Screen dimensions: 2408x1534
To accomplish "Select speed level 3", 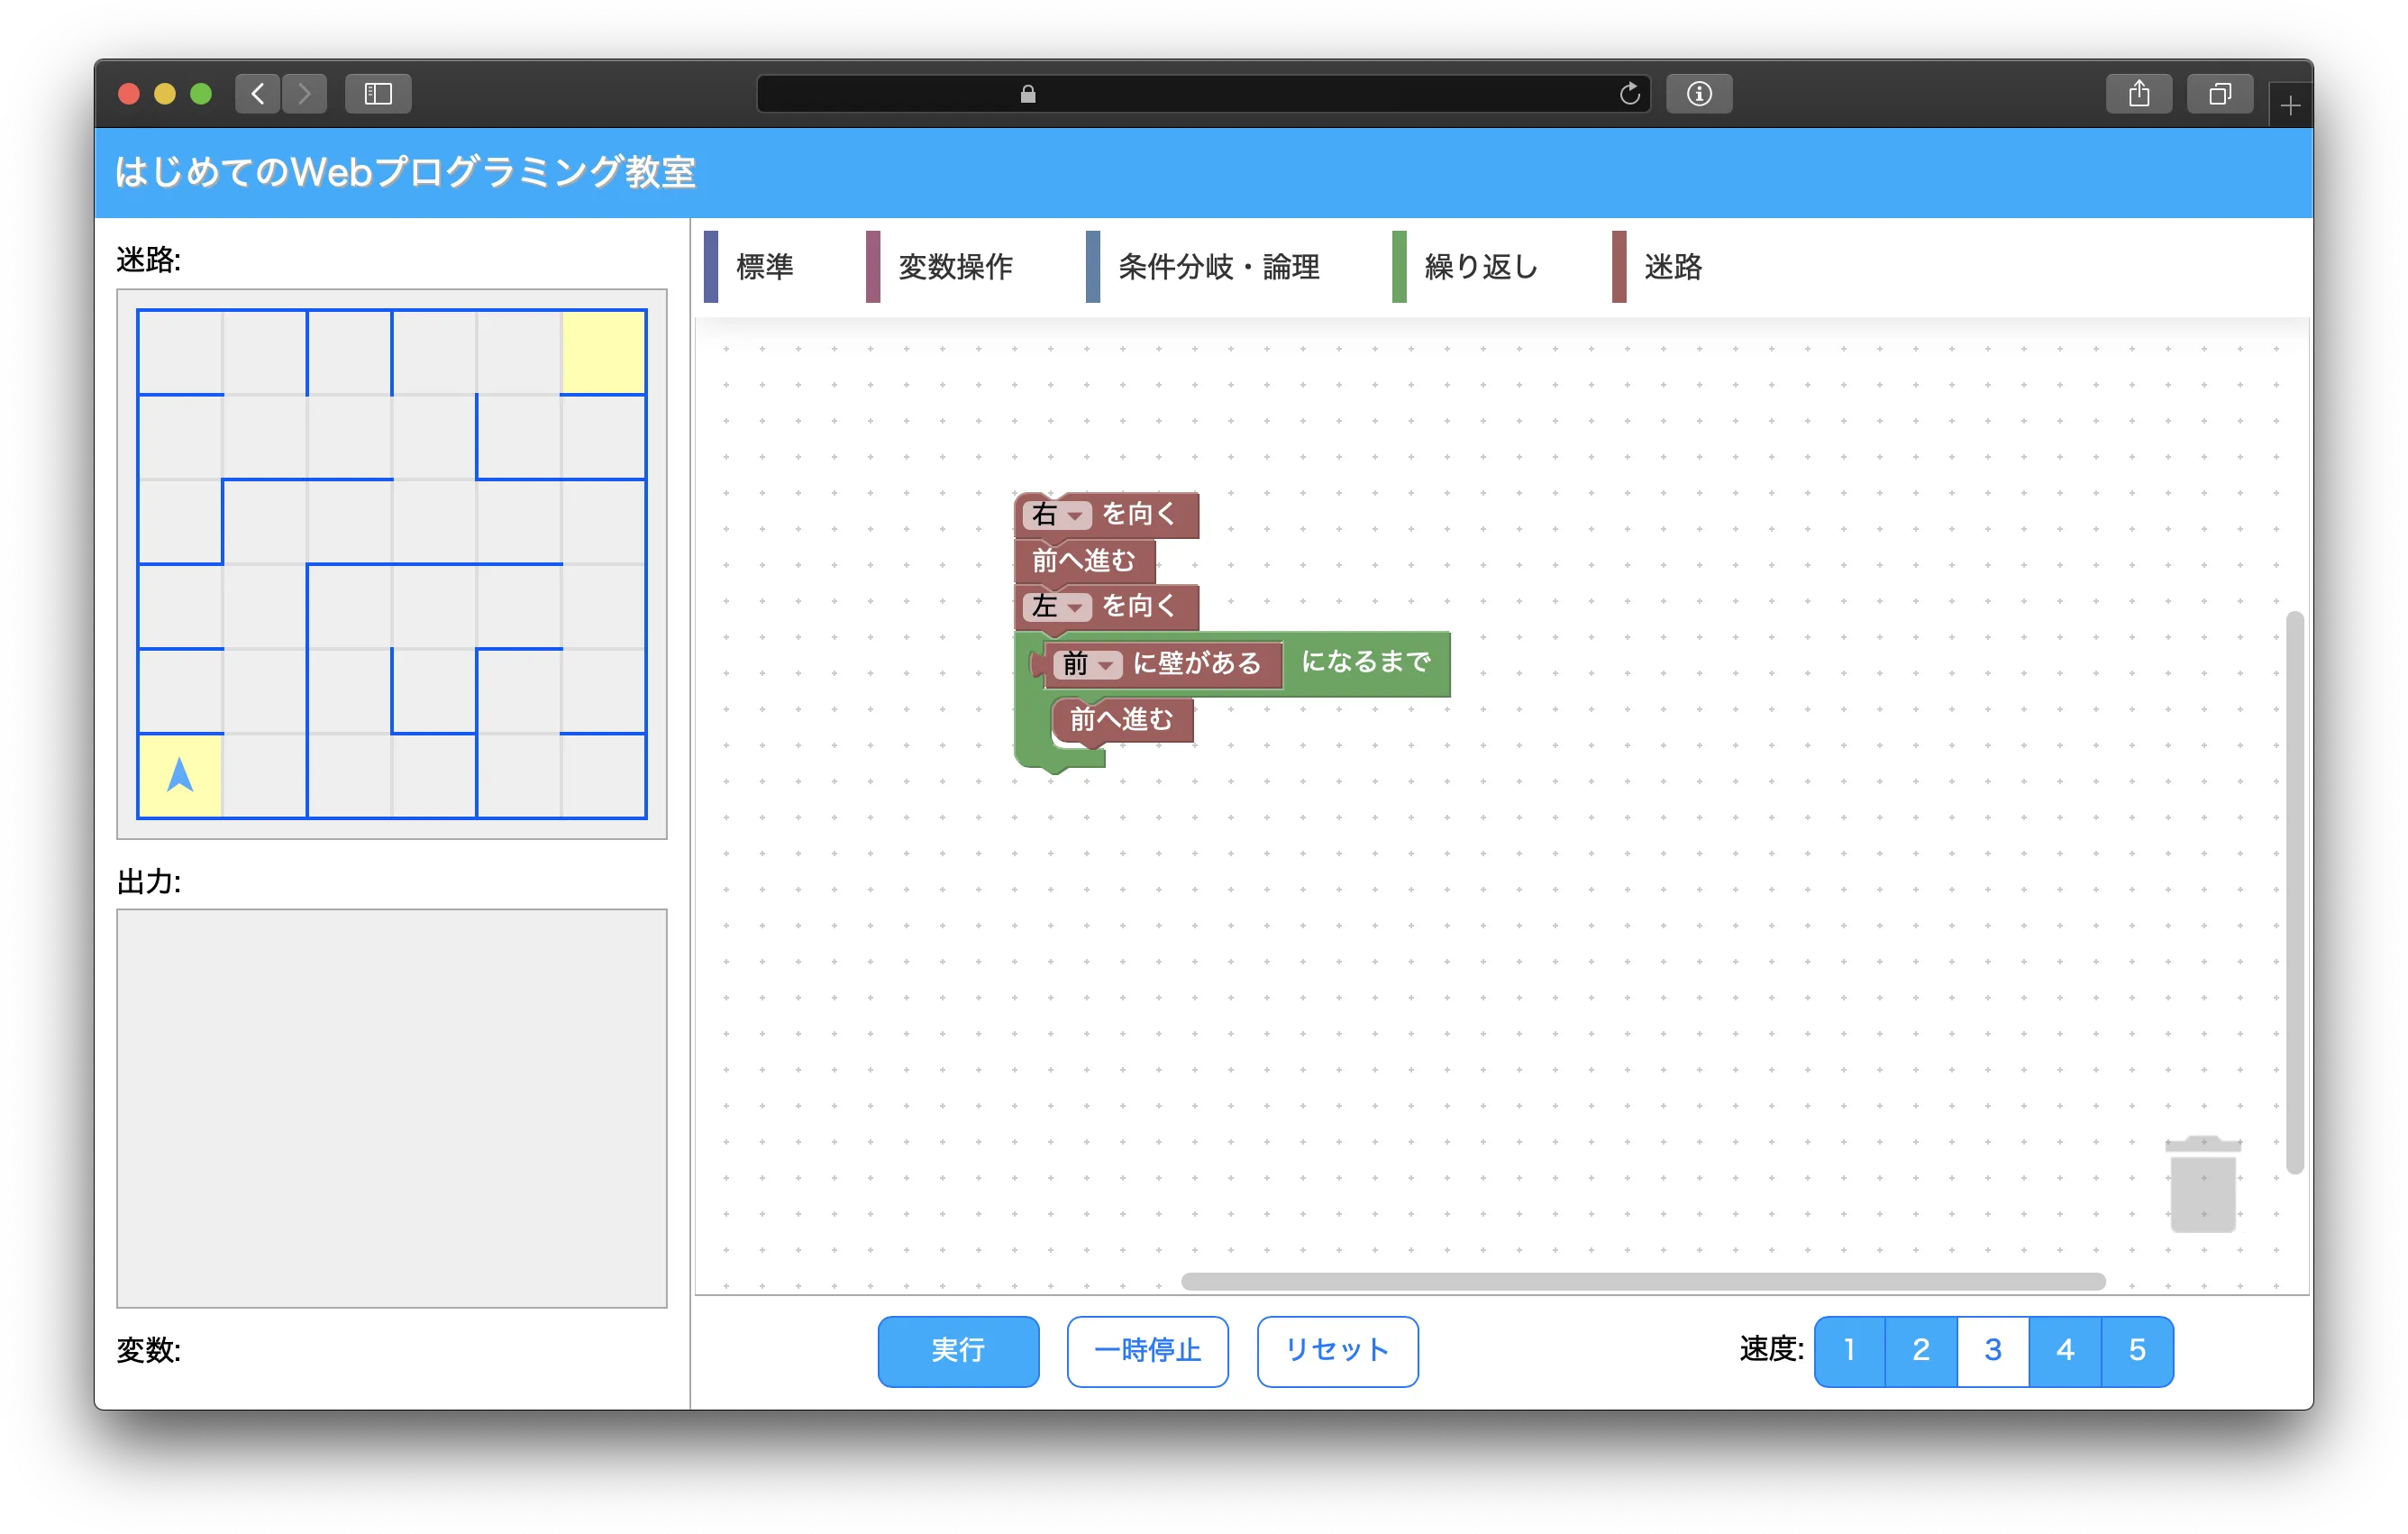I will [1992, 1351].
